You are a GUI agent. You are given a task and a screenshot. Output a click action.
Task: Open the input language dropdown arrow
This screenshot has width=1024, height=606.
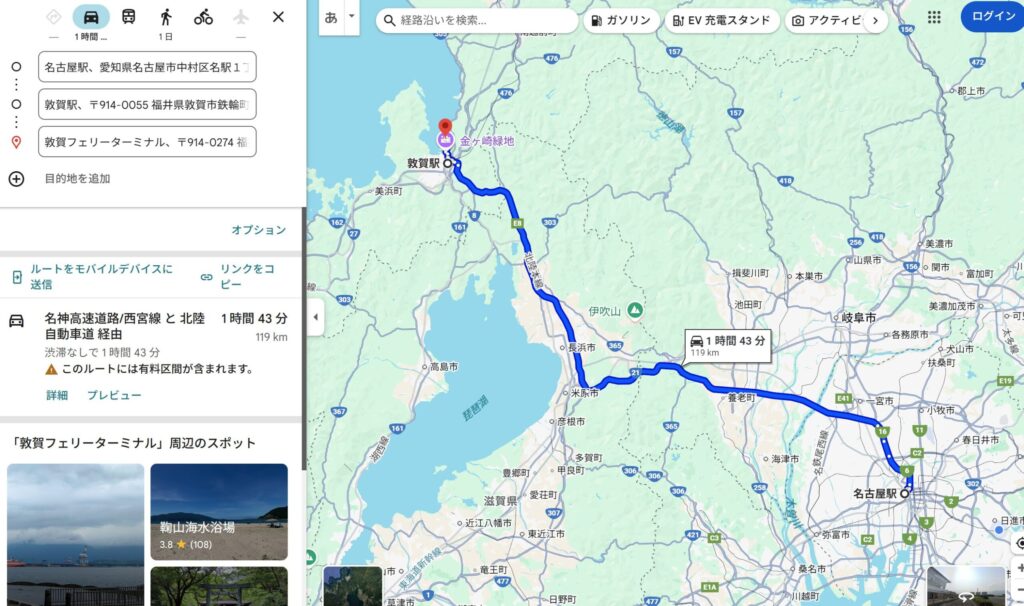click(x=351, y=16)
